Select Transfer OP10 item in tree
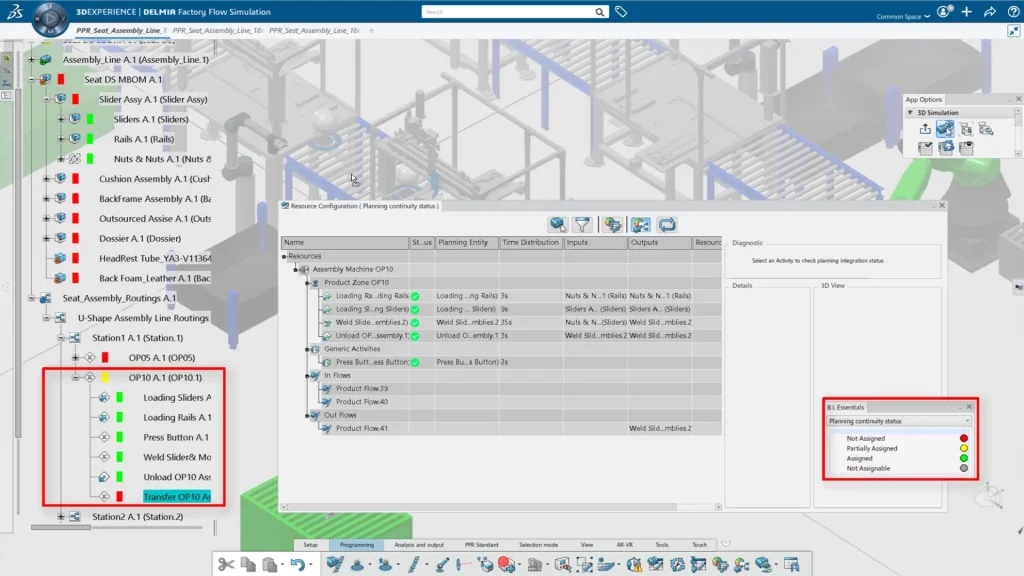This screenshot has height=576, width=1024. pyautogui.click(x=176, y=496)
